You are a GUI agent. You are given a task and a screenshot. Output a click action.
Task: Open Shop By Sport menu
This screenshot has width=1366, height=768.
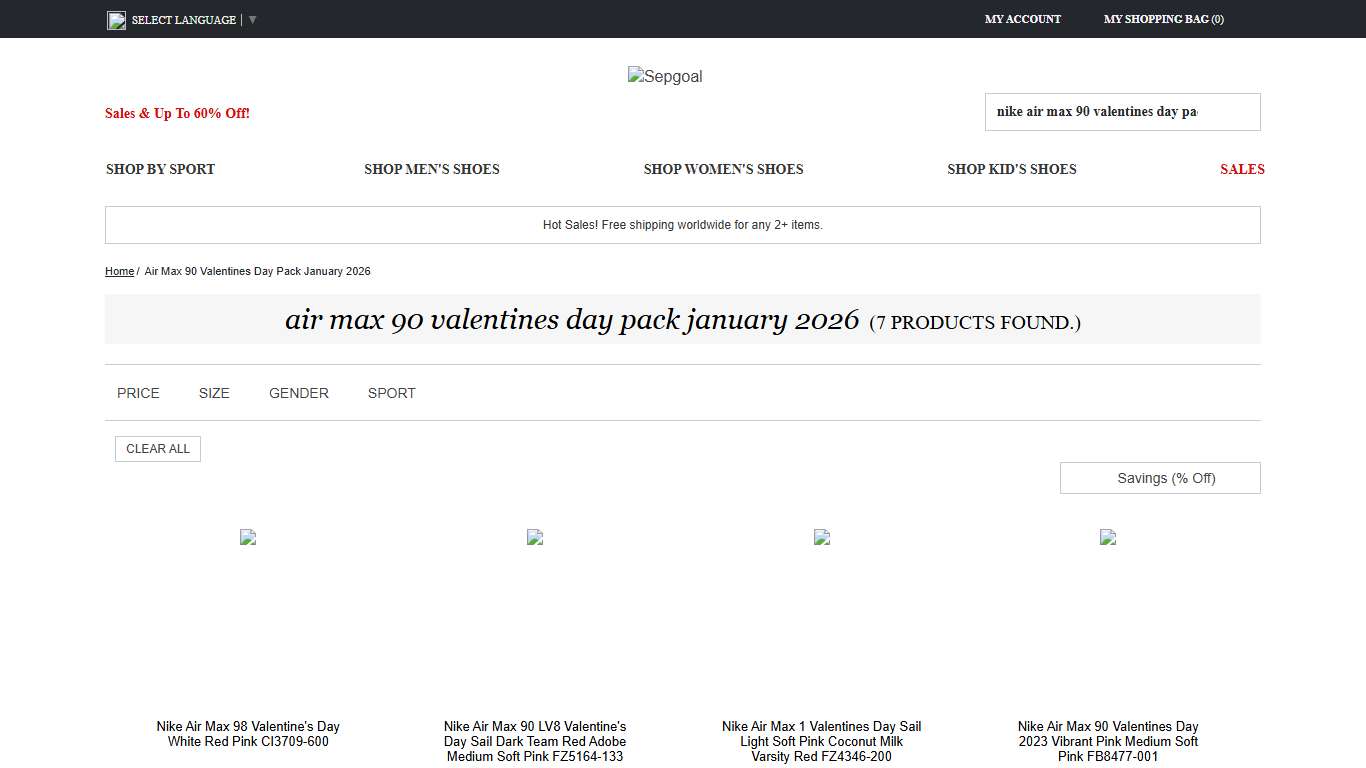click(x=160, y=169)
